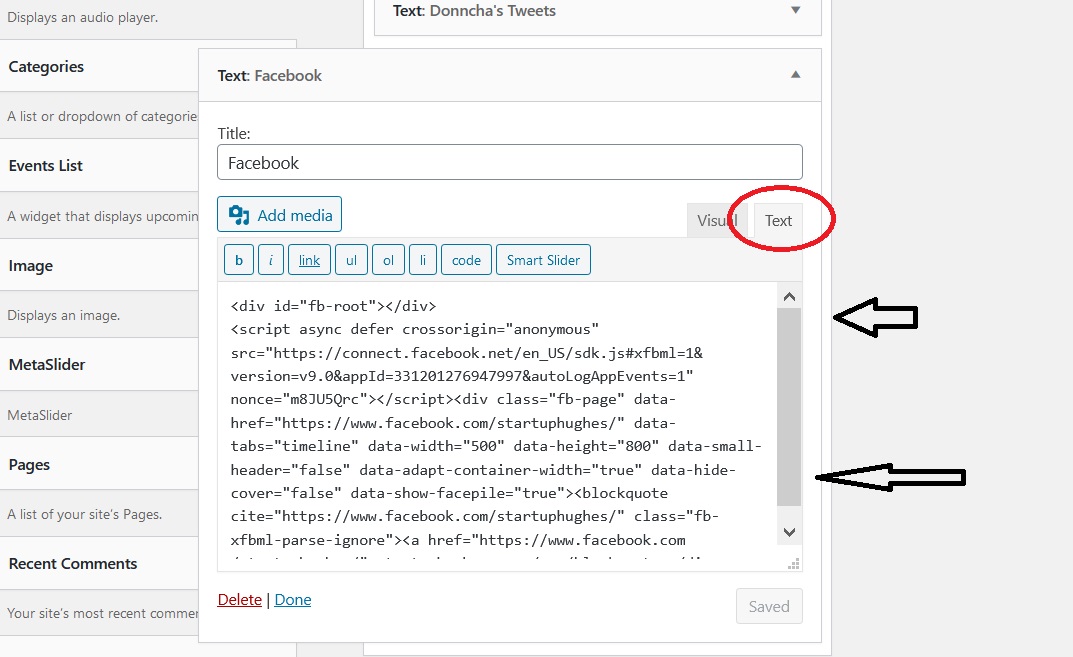
Task: Click the 'Text: Facebook' widget header title
Action: 270,75
